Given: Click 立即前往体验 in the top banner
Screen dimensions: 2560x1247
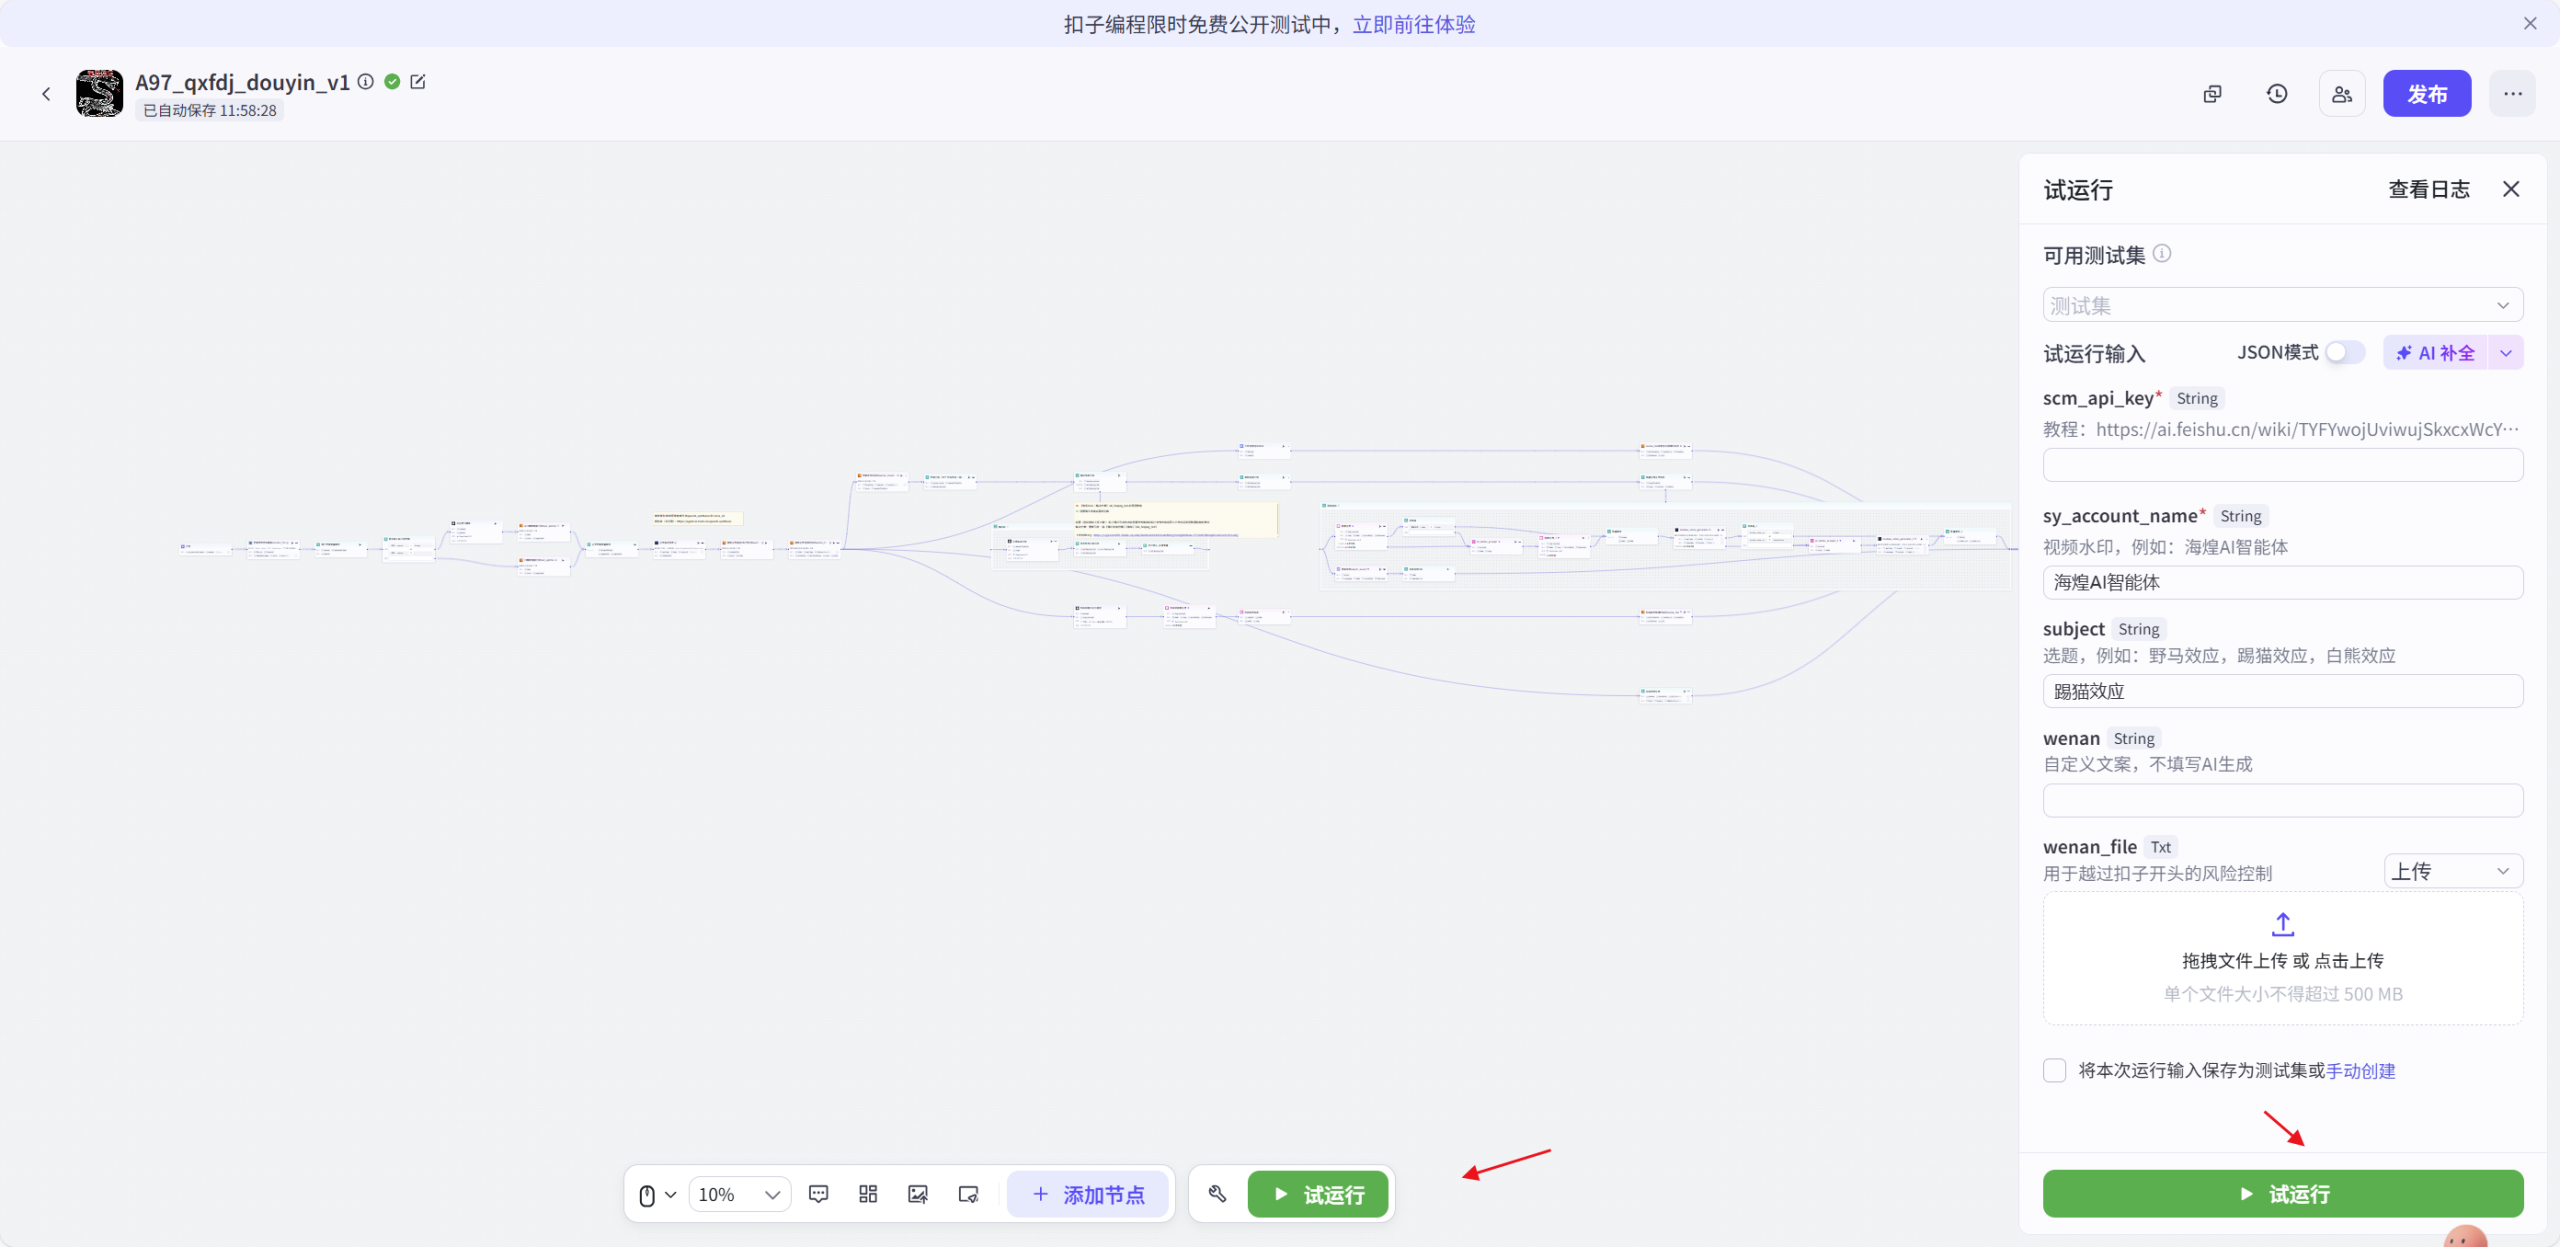Looking at the screenshot, I should (1414, 24).
